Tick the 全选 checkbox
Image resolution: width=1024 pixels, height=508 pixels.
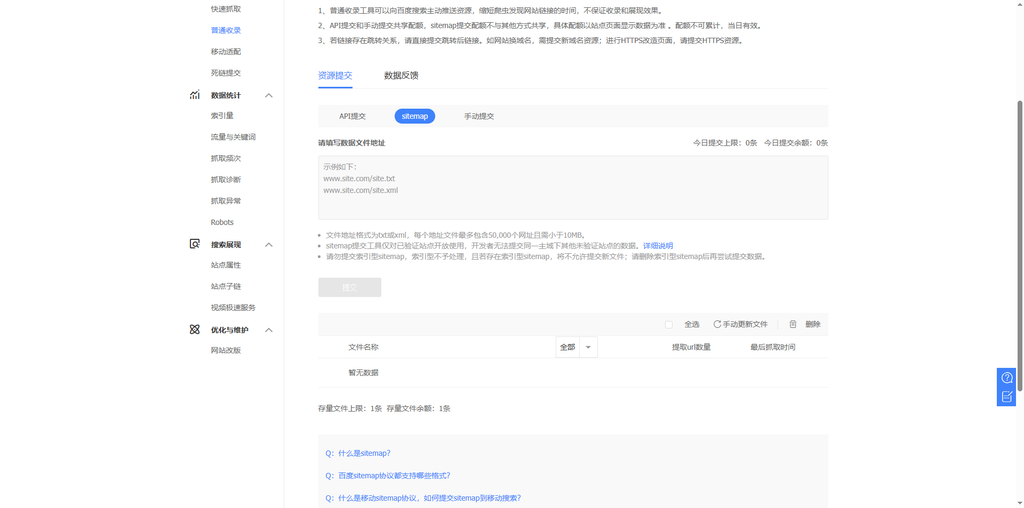[x=669, y=325]
